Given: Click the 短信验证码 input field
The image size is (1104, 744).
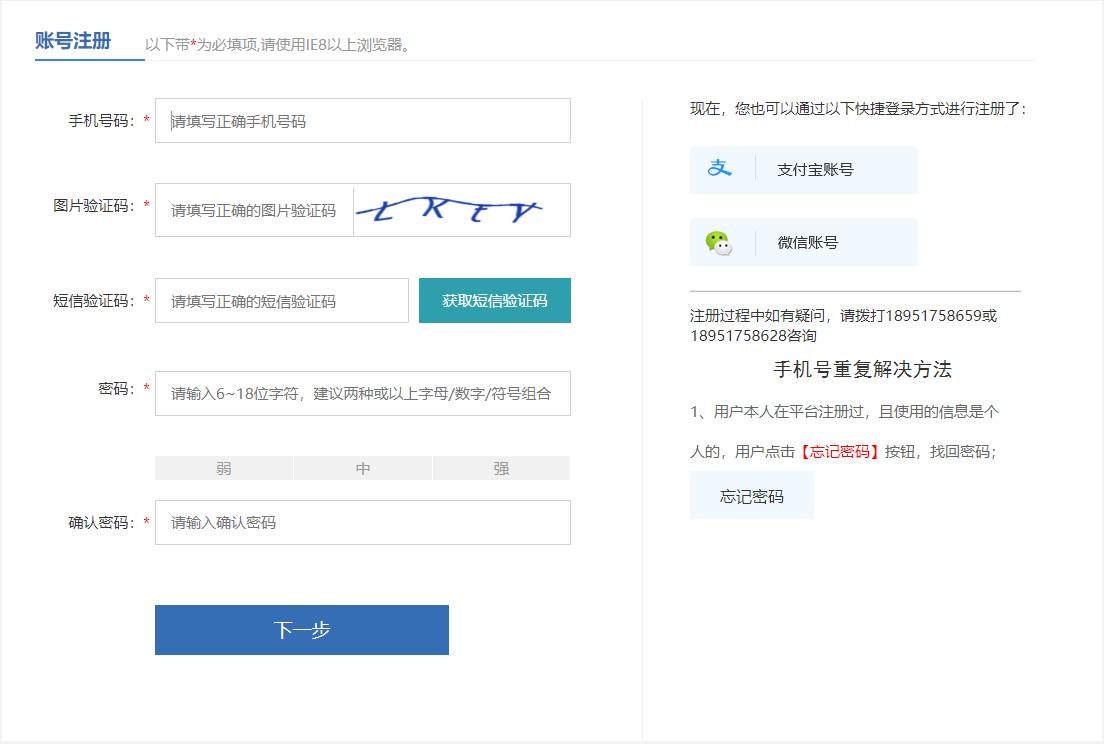Looking at the screenshot, I should pos(282,300).
